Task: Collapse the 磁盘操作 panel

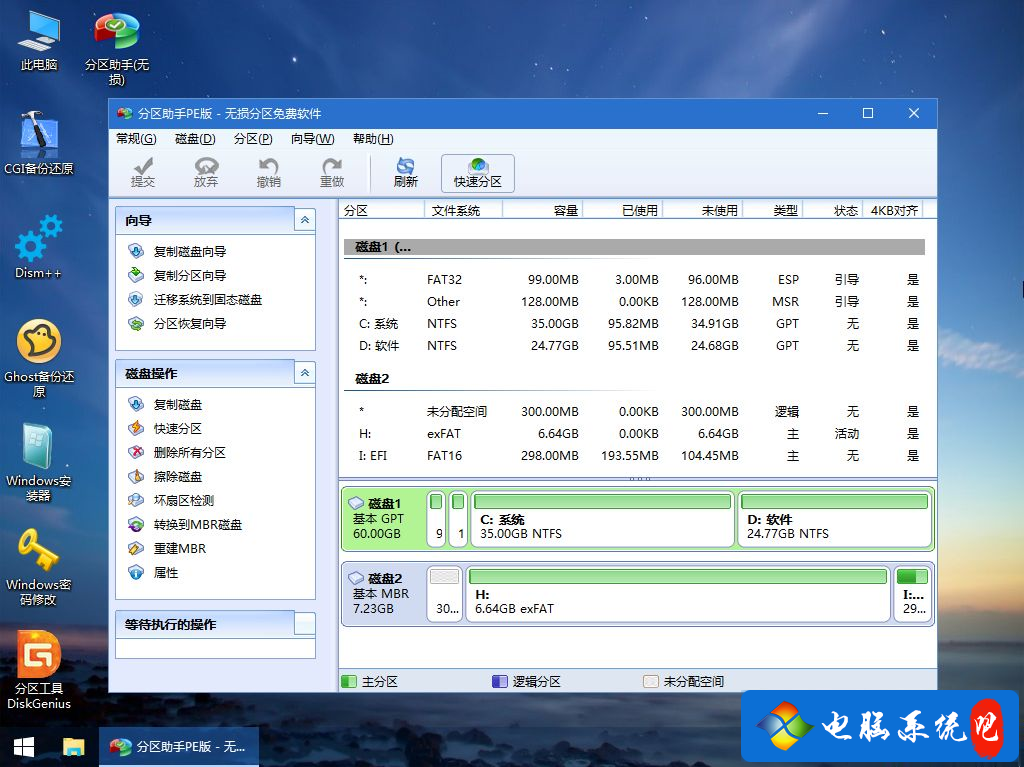Action: click(x=304, y=372)
